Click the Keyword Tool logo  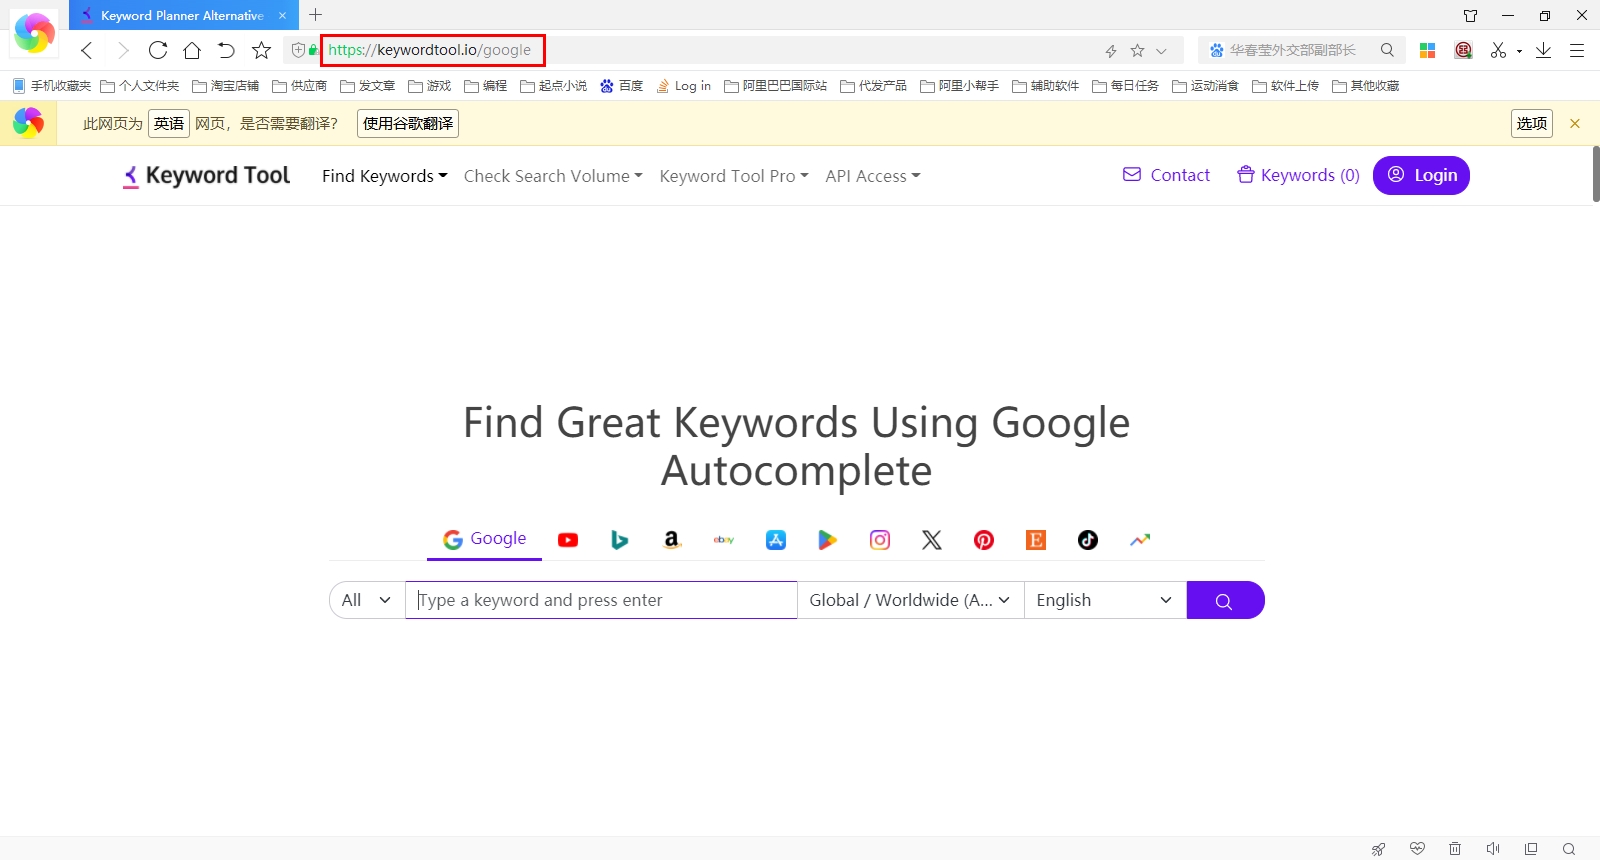coord(206,176)
